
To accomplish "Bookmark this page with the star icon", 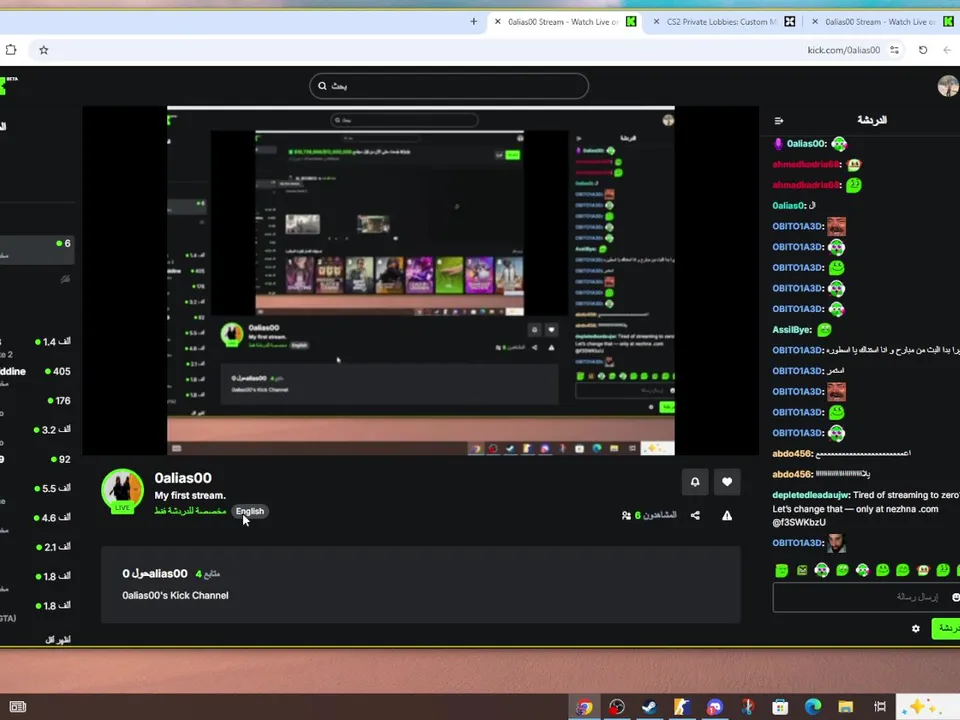I will [x=43, y=50].
